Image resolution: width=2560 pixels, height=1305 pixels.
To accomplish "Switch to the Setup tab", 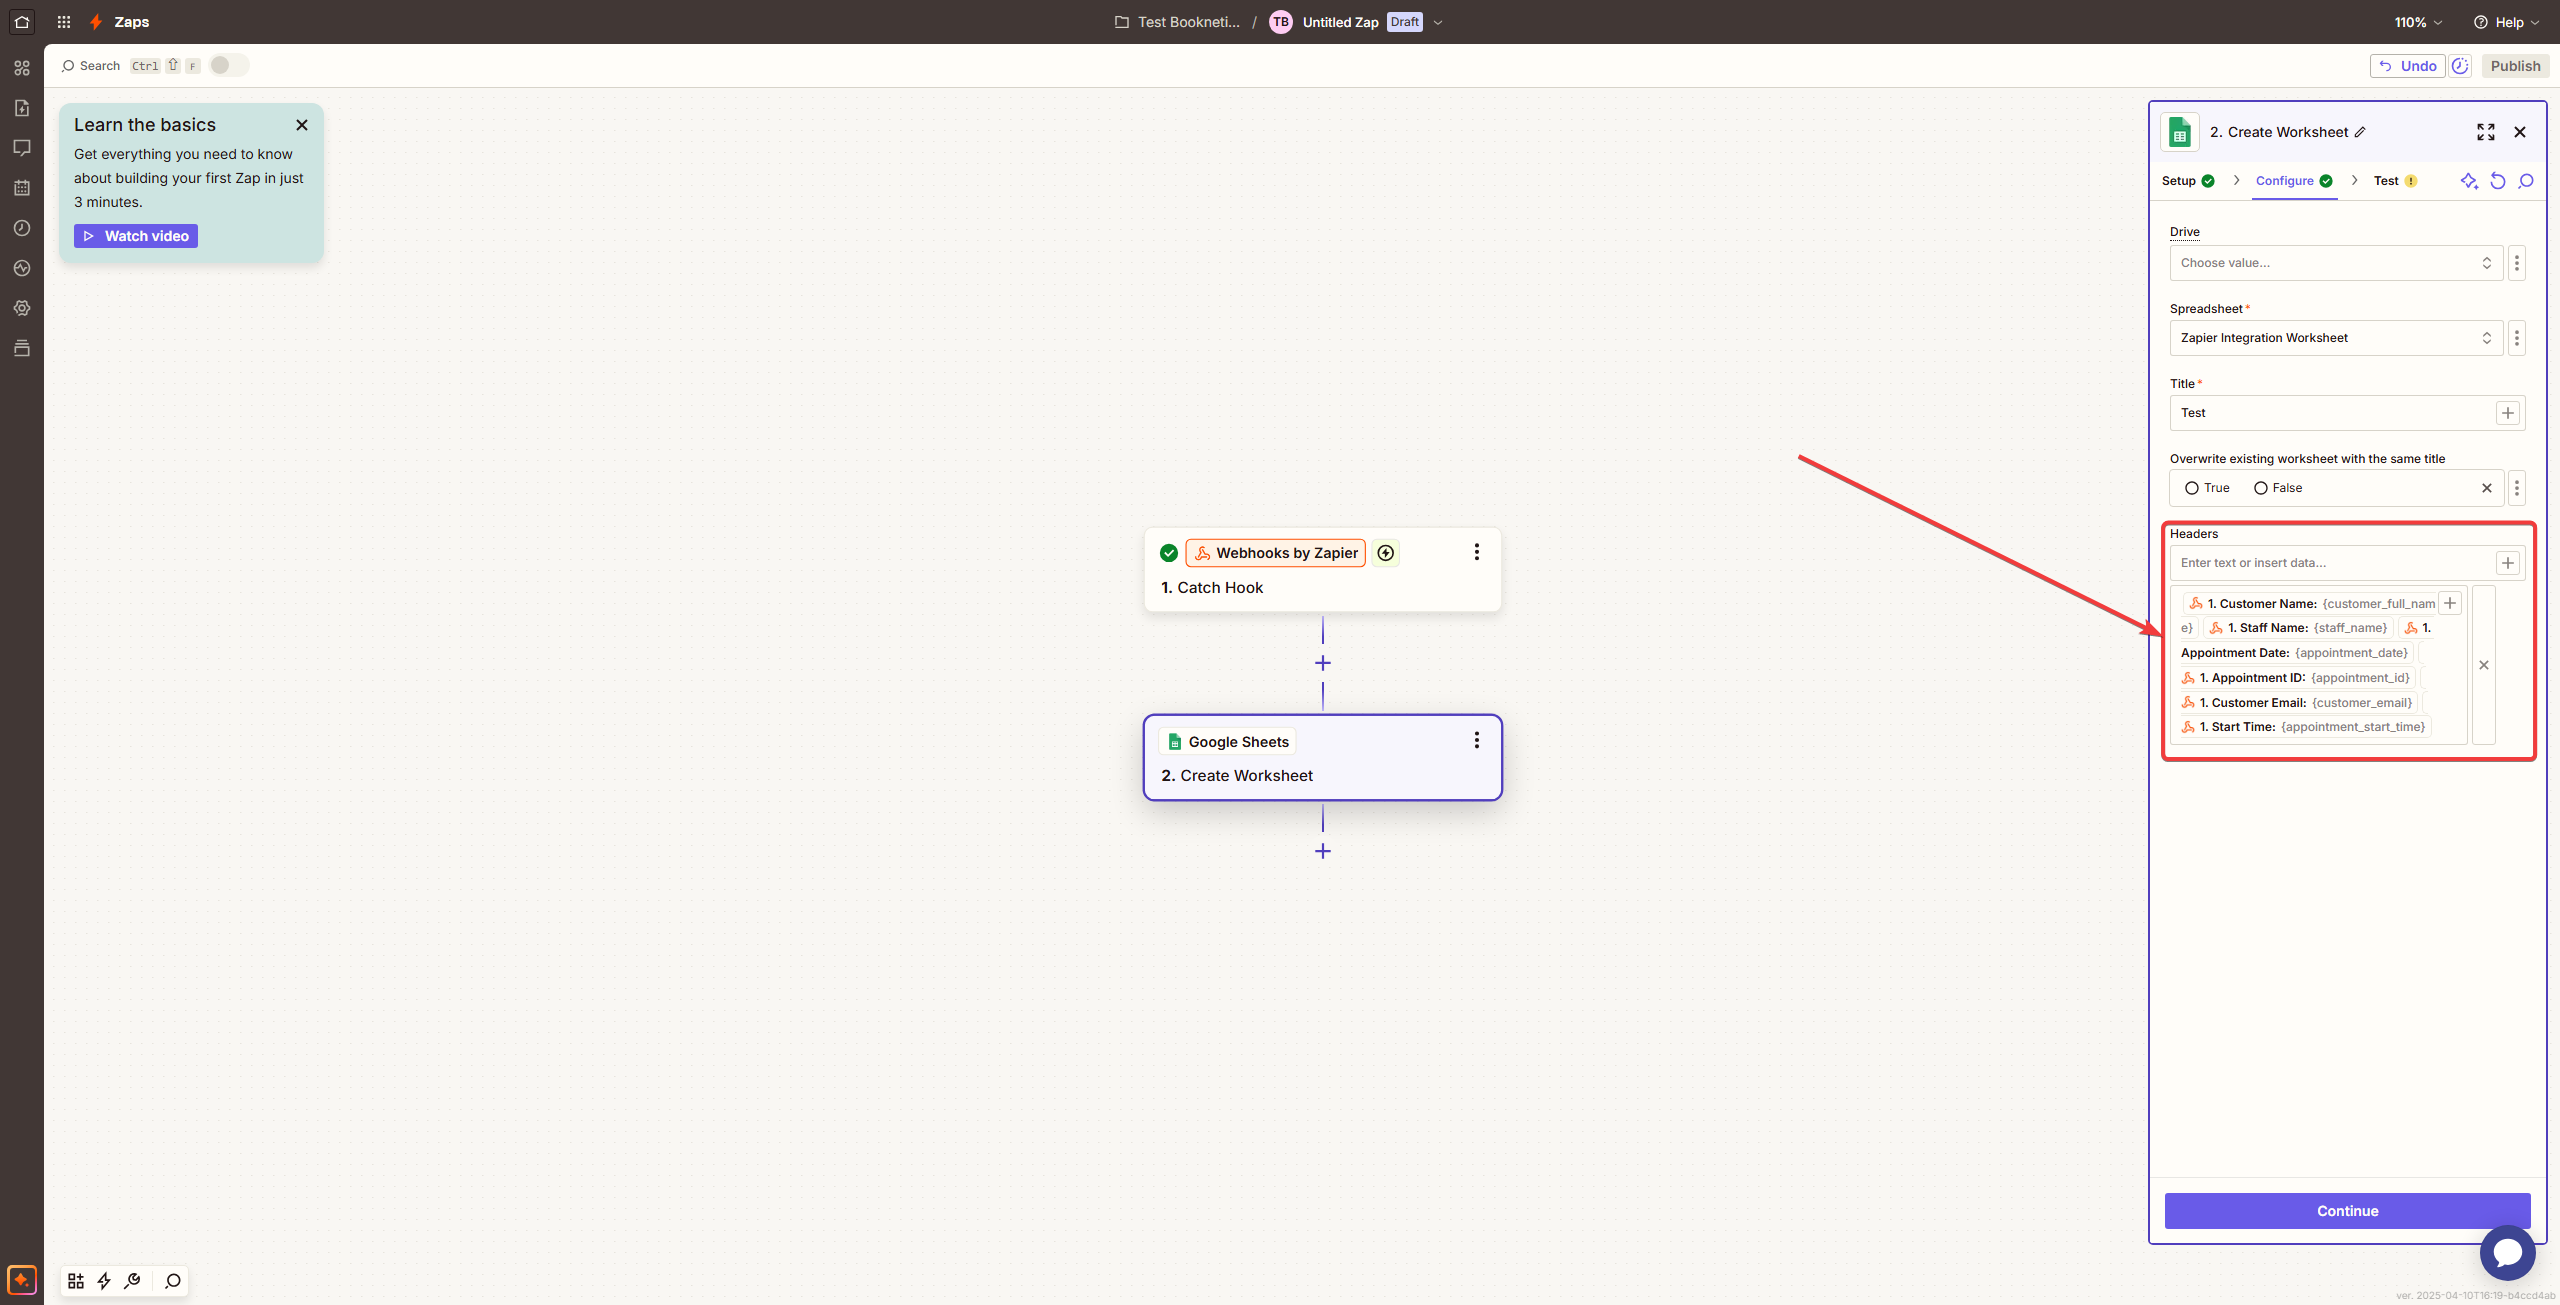I will tap(2188, 181).
